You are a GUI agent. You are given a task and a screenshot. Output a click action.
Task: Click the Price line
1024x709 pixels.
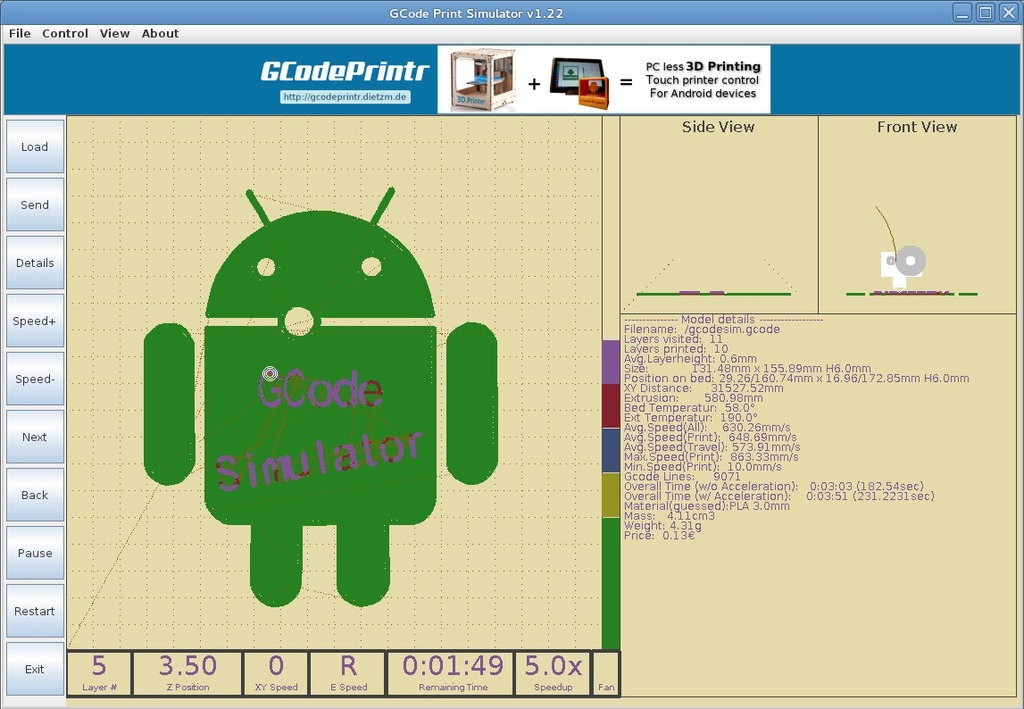(659, 535)
